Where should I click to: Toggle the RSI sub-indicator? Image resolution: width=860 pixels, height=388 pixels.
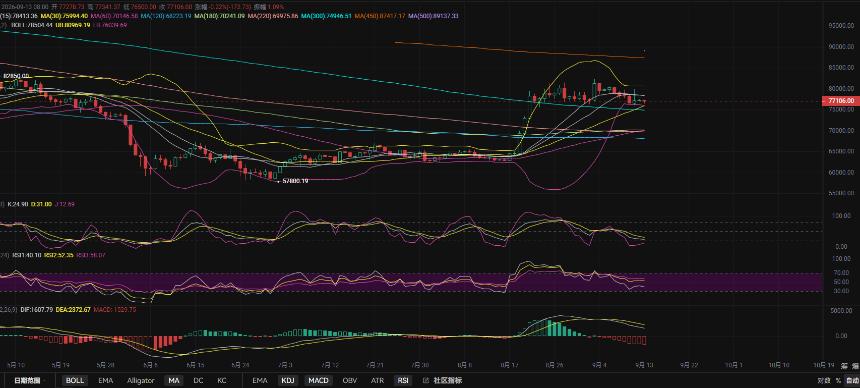click(x=403, y=380)
